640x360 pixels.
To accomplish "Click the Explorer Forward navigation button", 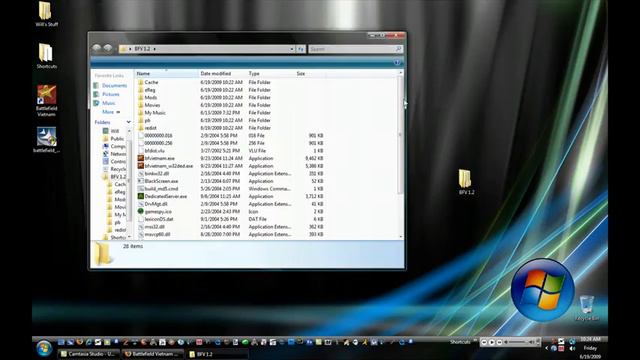I will tap(107, 48).
